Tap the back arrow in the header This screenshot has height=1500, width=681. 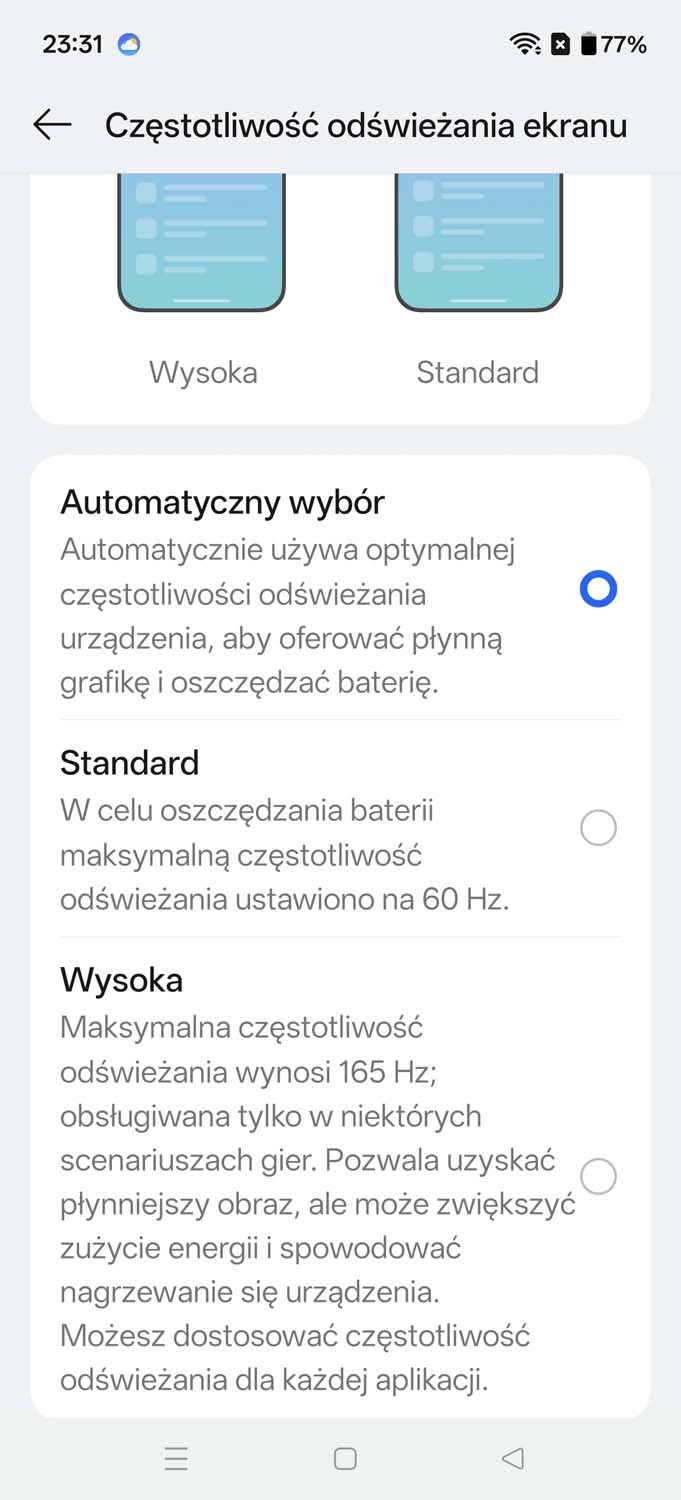[x=52, y=124]
